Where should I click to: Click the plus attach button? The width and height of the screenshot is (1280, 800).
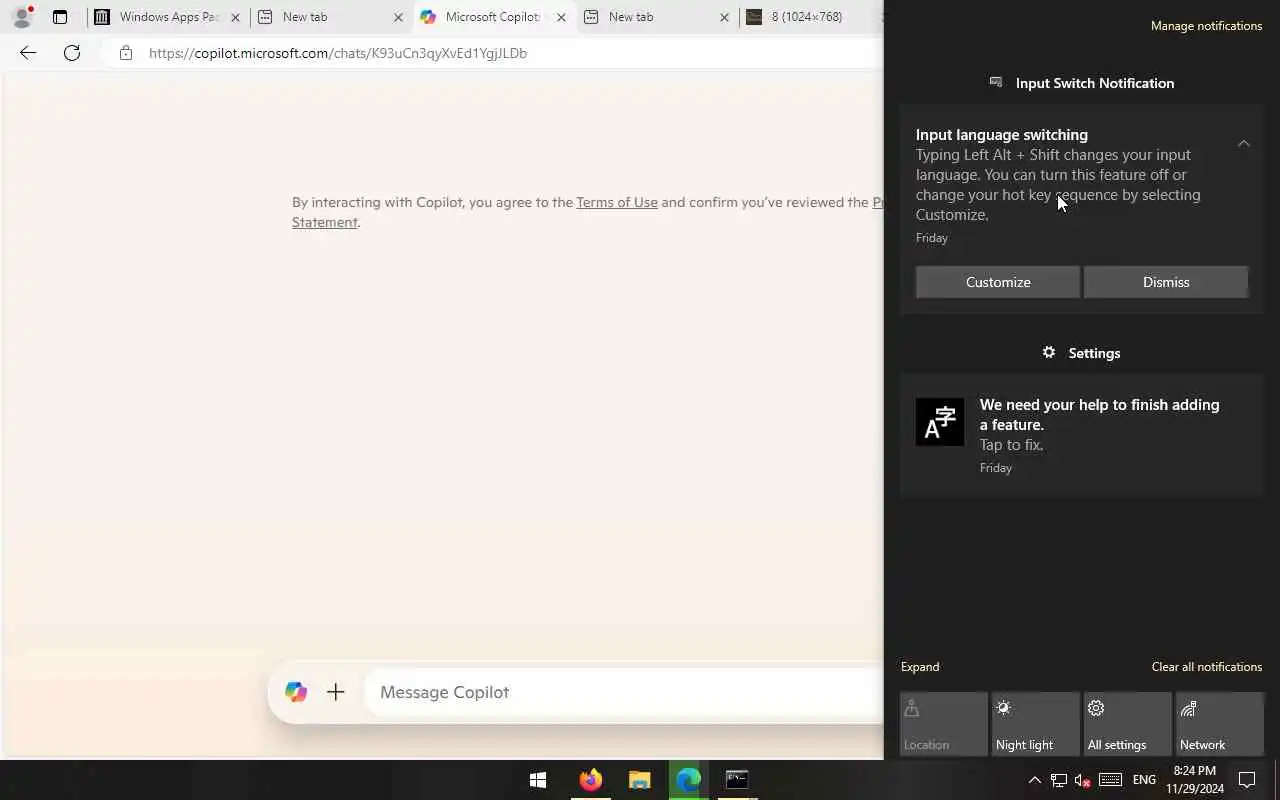pyautogui.click(x=336, y=692)
